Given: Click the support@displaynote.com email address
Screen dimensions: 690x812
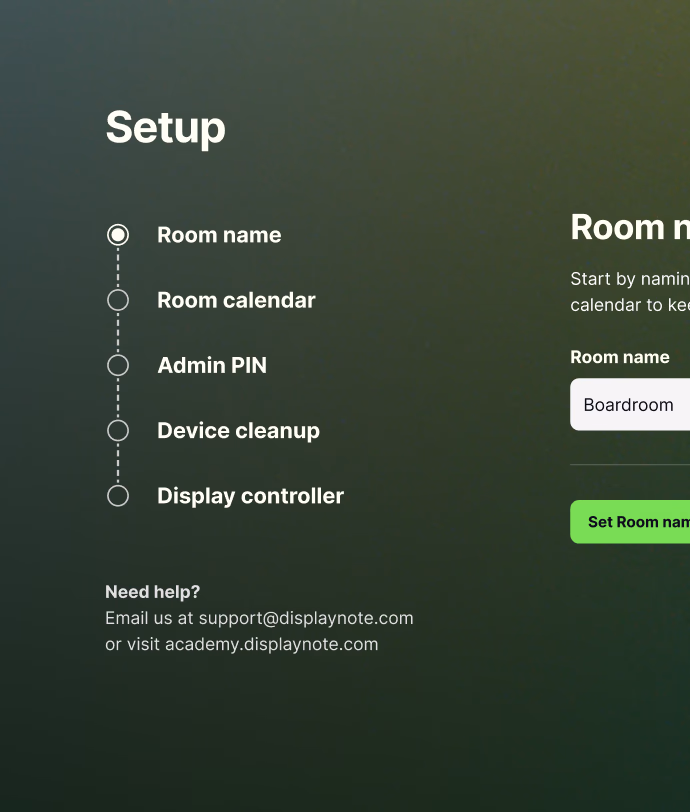Looking at the screenshot, I should [x=306, y=618].
